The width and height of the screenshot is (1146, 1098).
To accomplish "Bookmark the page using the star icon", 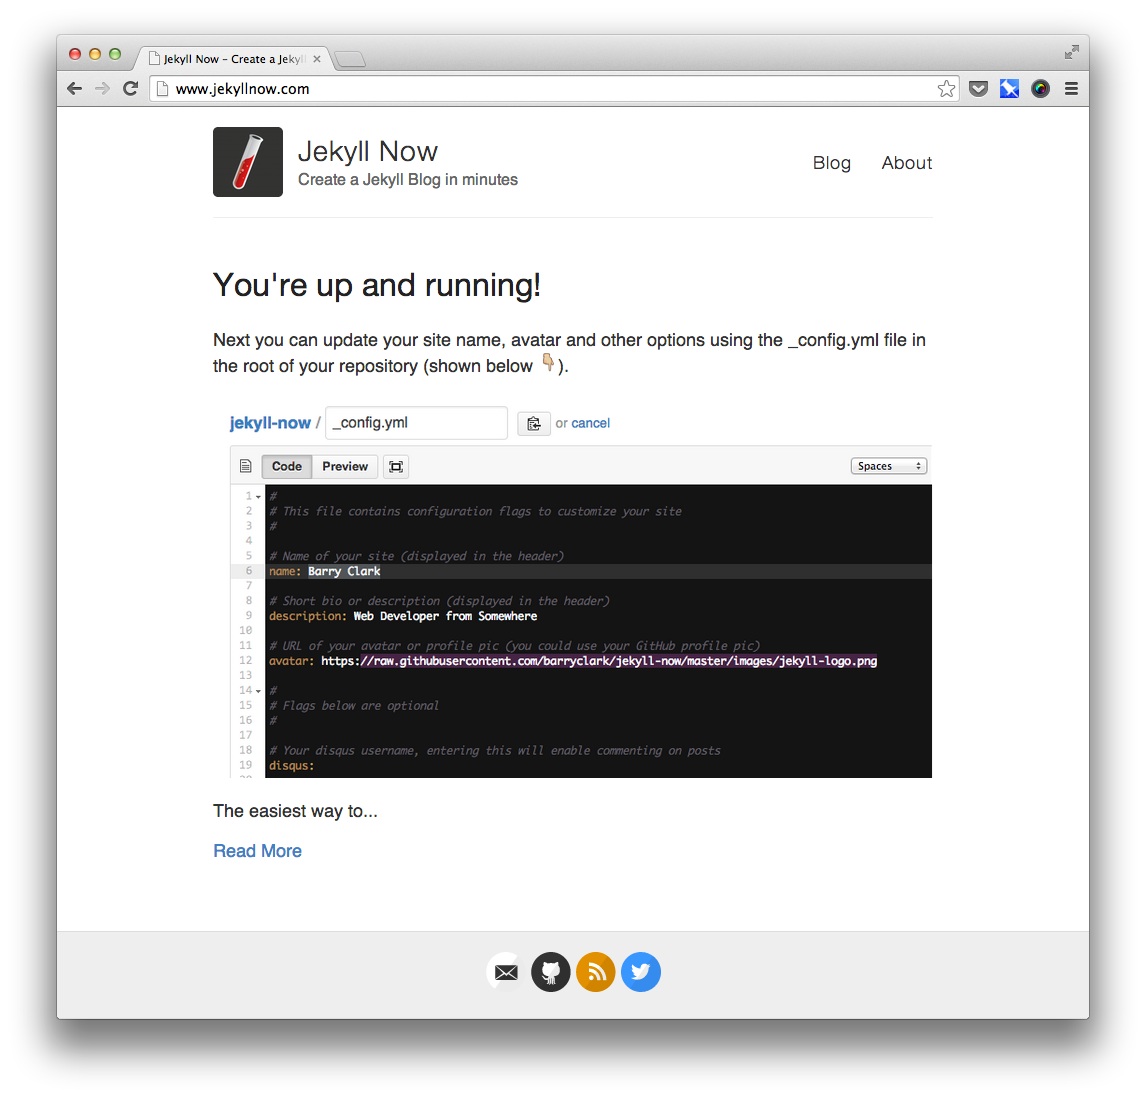I will [946, 88].
